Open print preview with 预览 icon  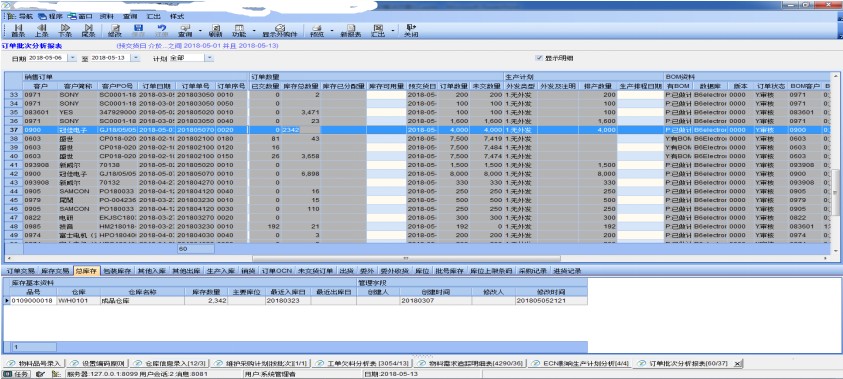tap(317, 30)
